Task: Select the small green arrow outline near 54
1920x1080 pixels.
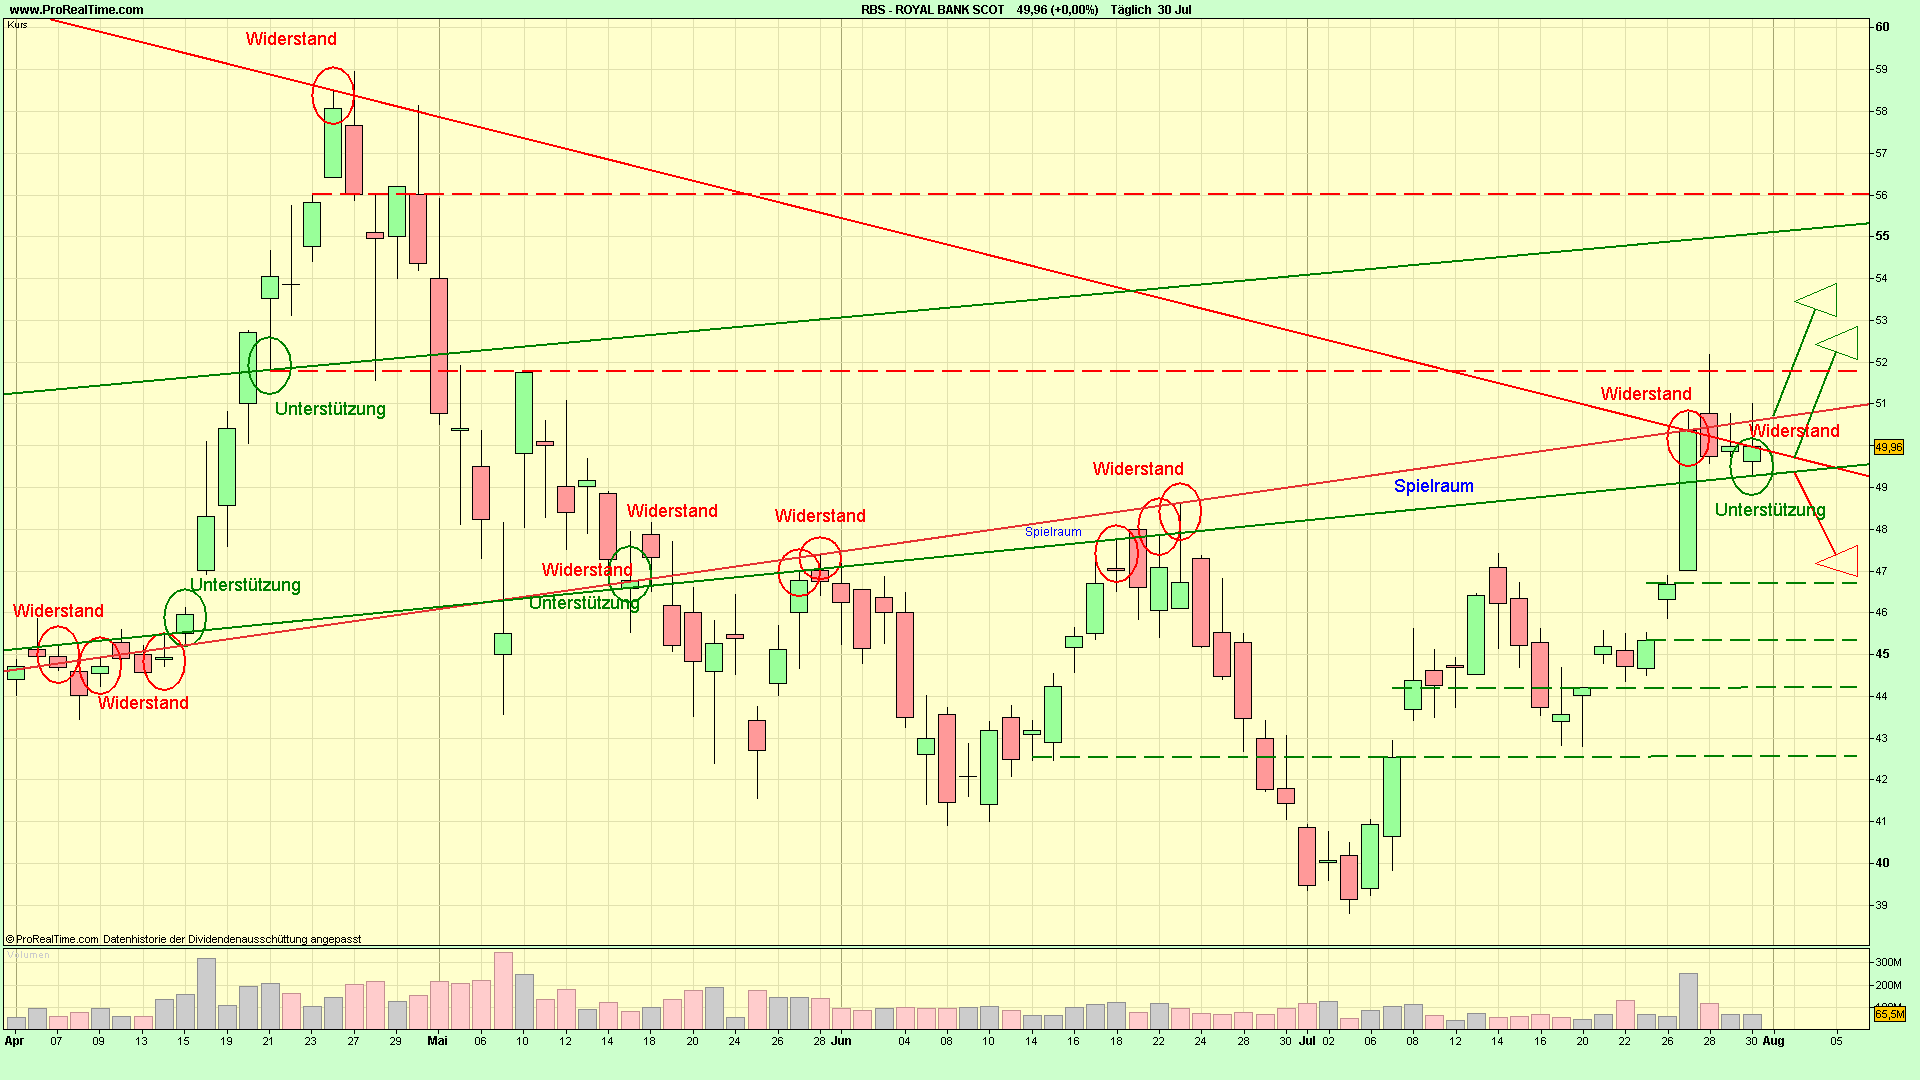Action: [x=1816, y=300]
